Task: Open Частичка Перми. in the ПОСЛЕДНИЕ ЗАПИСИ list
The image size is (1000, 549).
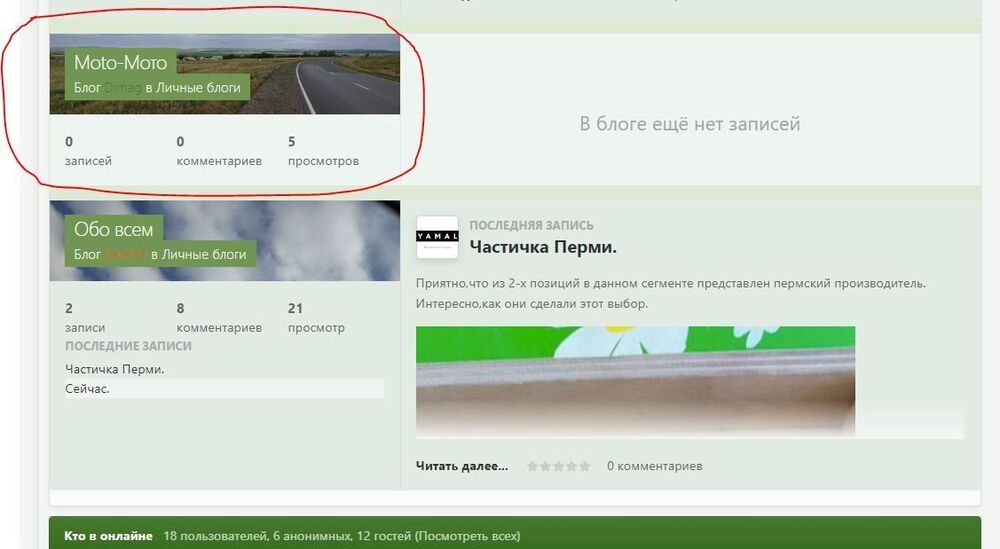Action: (x=115, y=369)
